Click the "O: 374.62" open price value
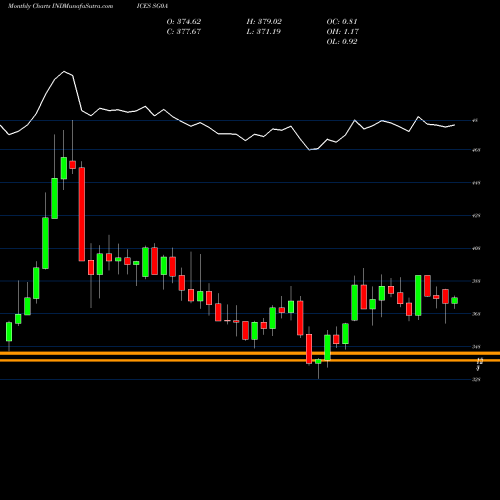 (184, 22)
